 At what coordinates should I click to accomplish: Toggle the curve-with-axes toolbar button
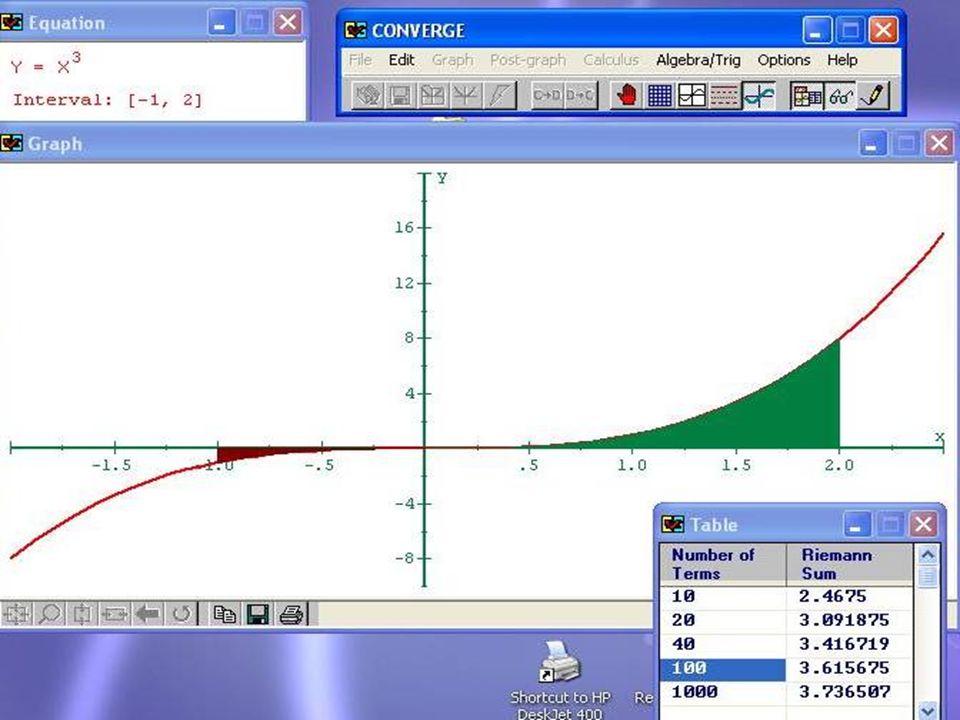[x=759, y=96]
